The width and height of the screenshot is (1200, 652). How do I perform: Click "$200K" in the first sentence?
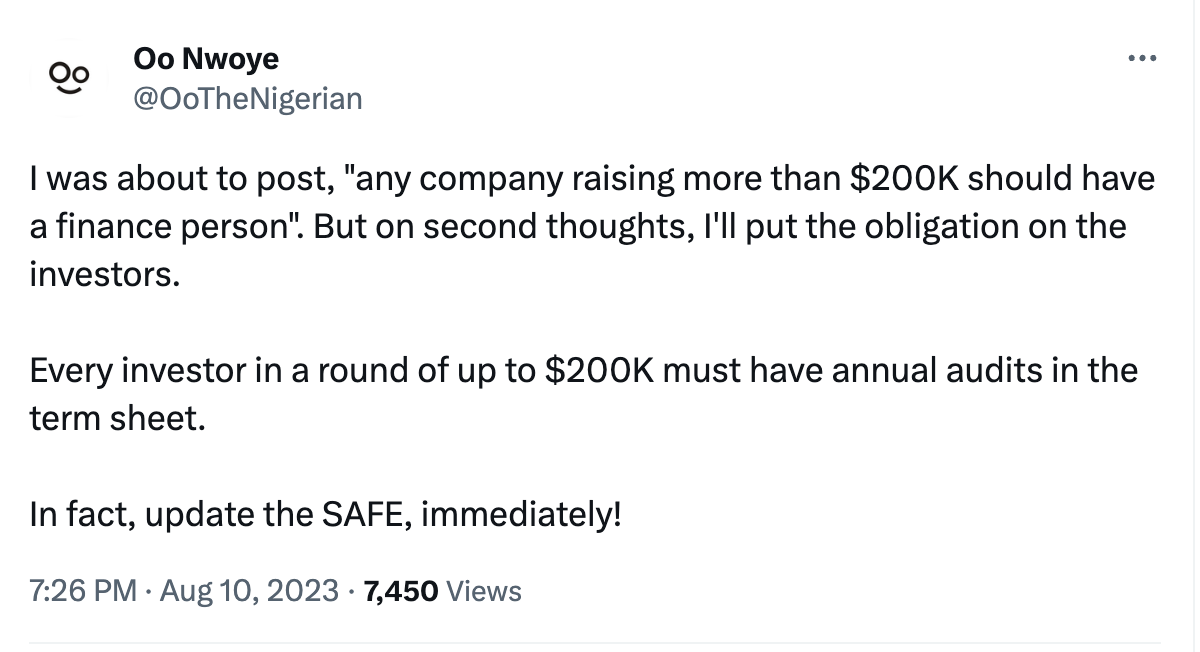click(x=902, y=179)
